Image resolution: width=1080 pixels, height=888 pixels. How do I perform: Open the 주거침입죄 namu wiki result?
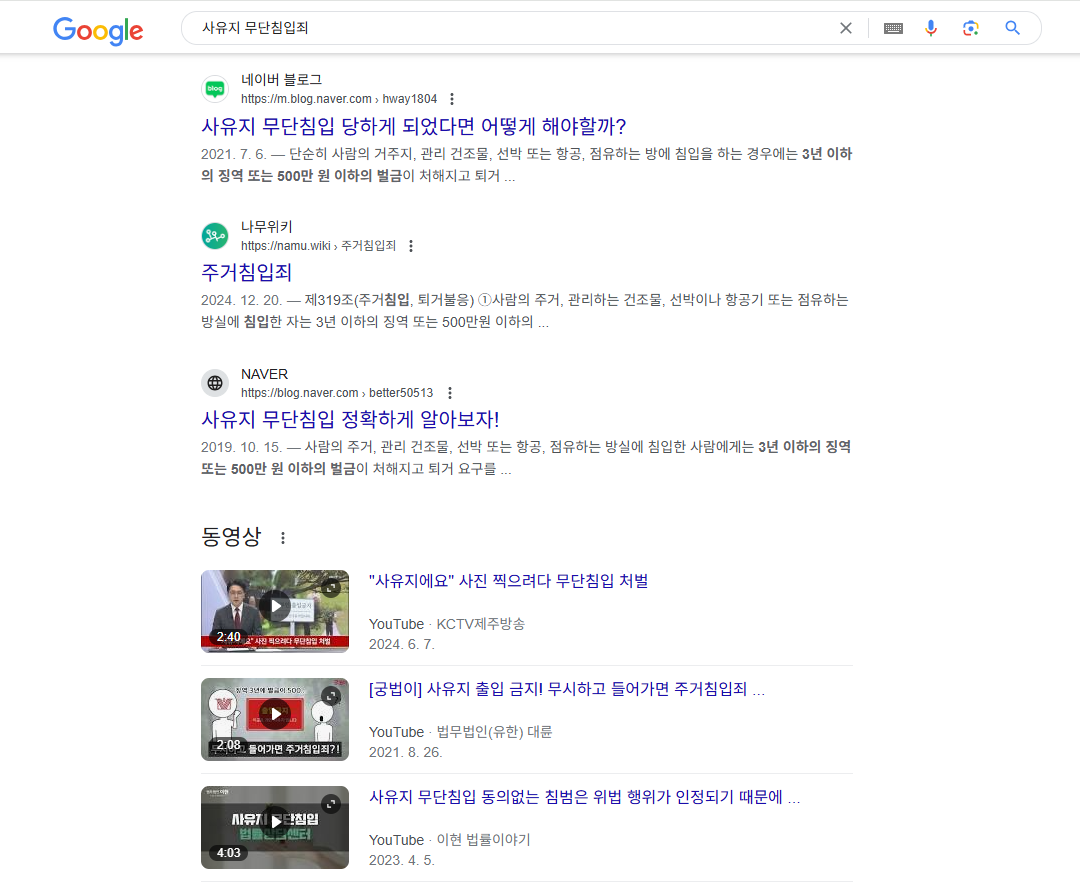click(247, 273)
